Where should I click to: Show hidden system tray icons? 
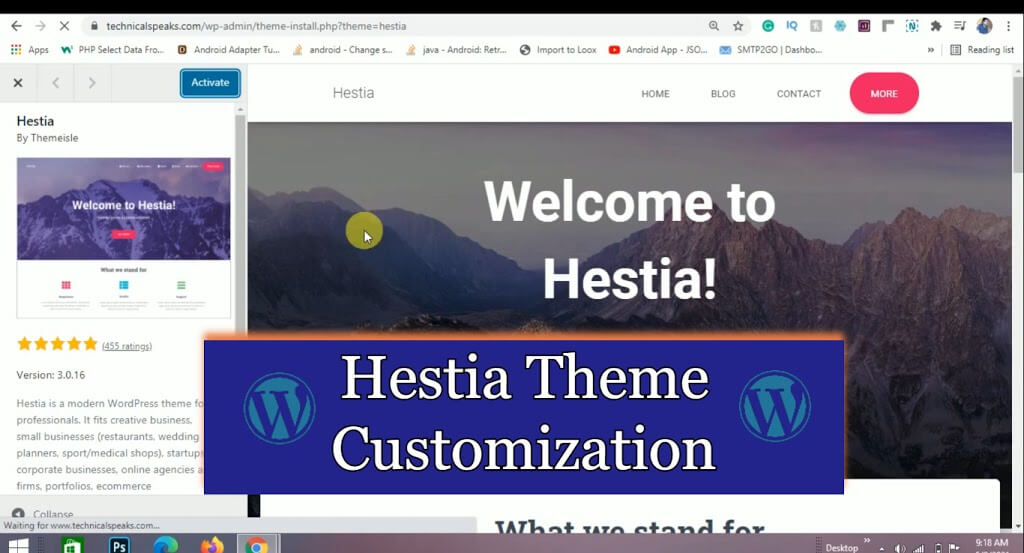[x=882, y=548]
